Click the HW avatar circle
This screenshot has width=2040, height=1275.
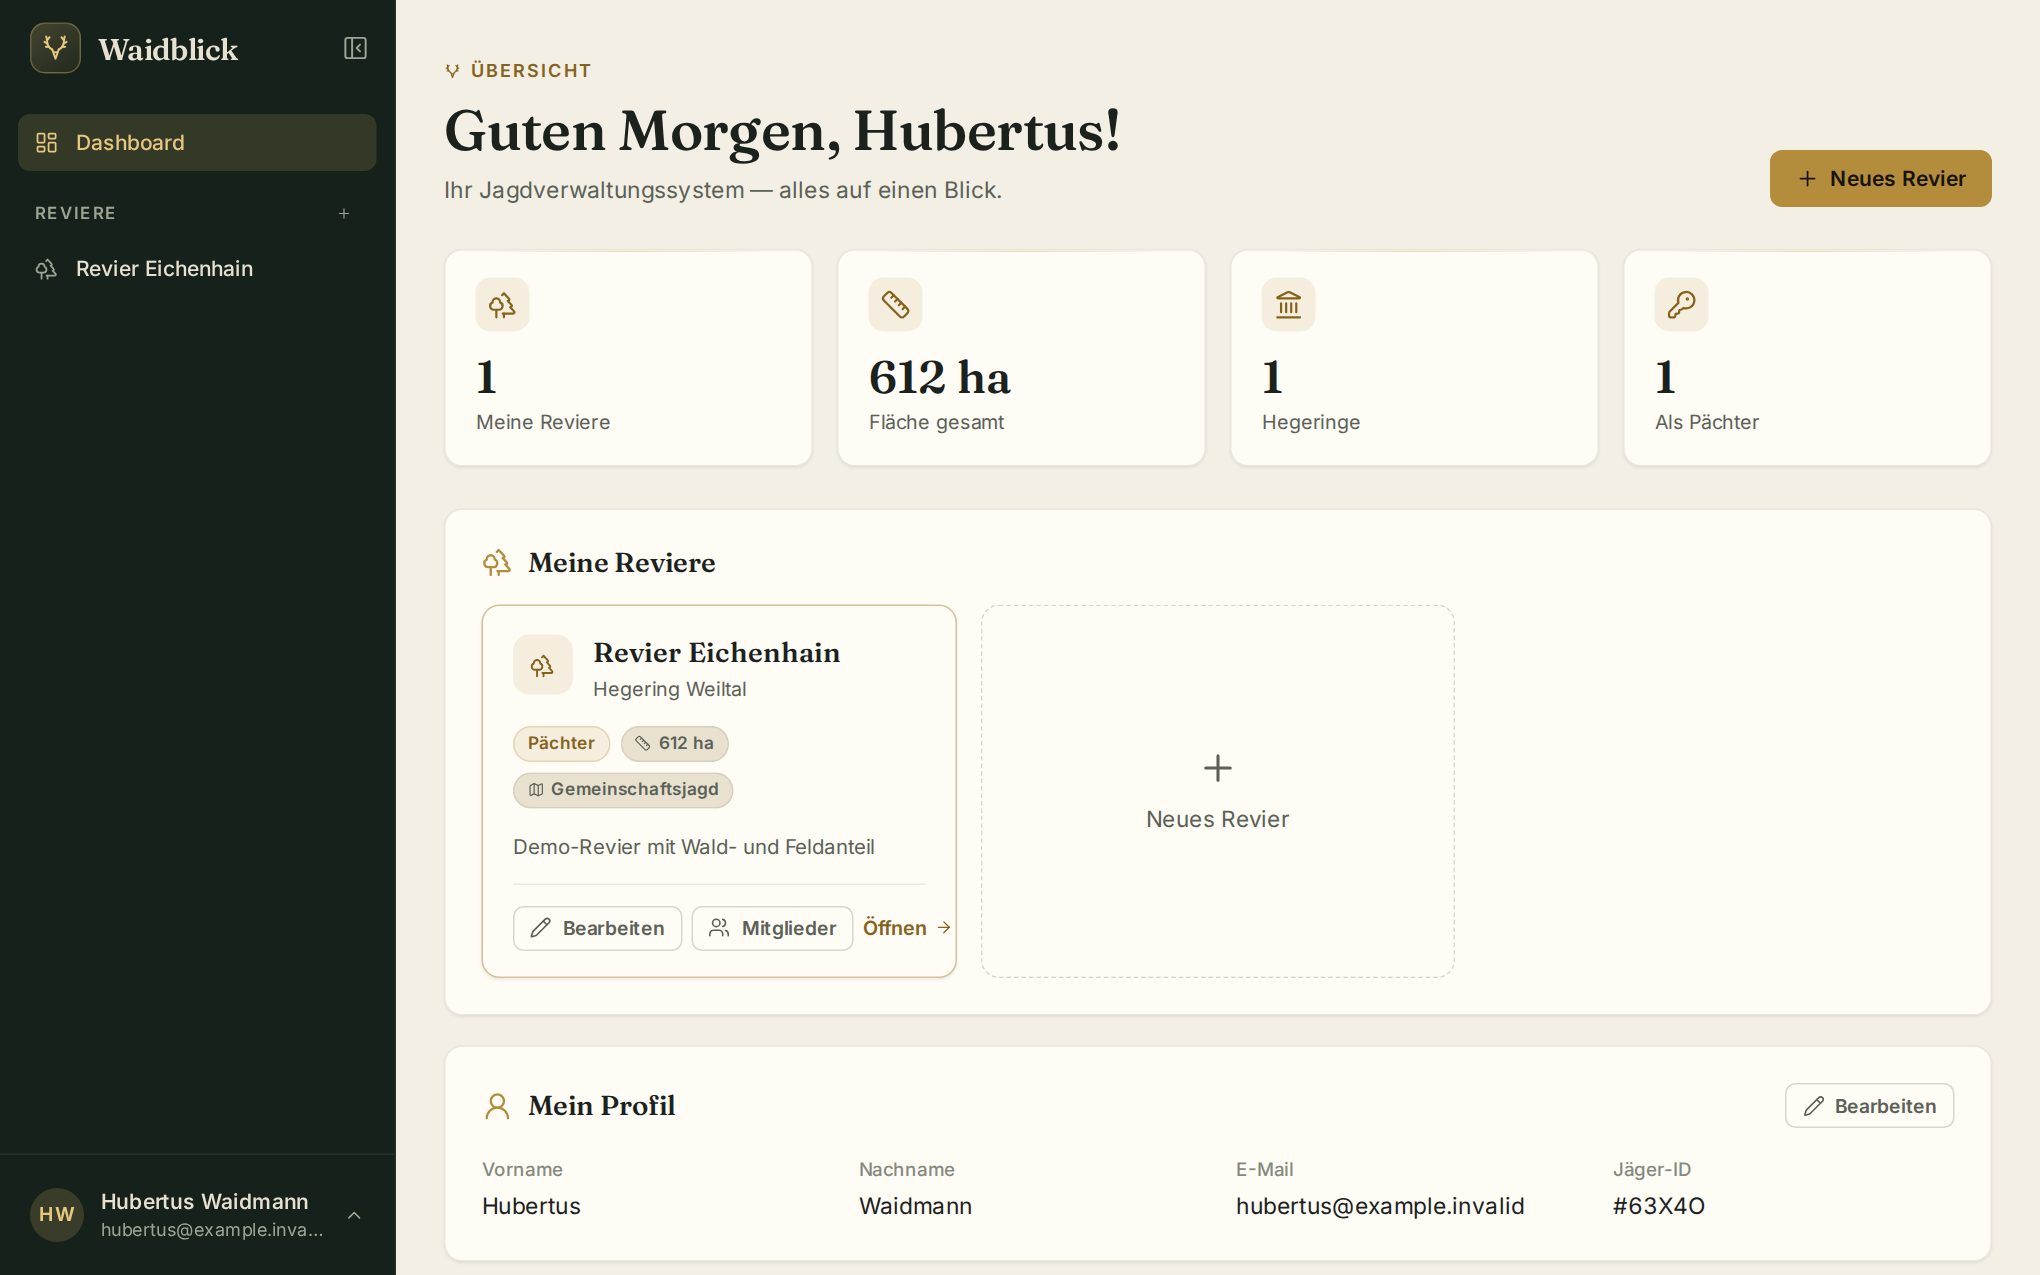(x=57, y=1214)
